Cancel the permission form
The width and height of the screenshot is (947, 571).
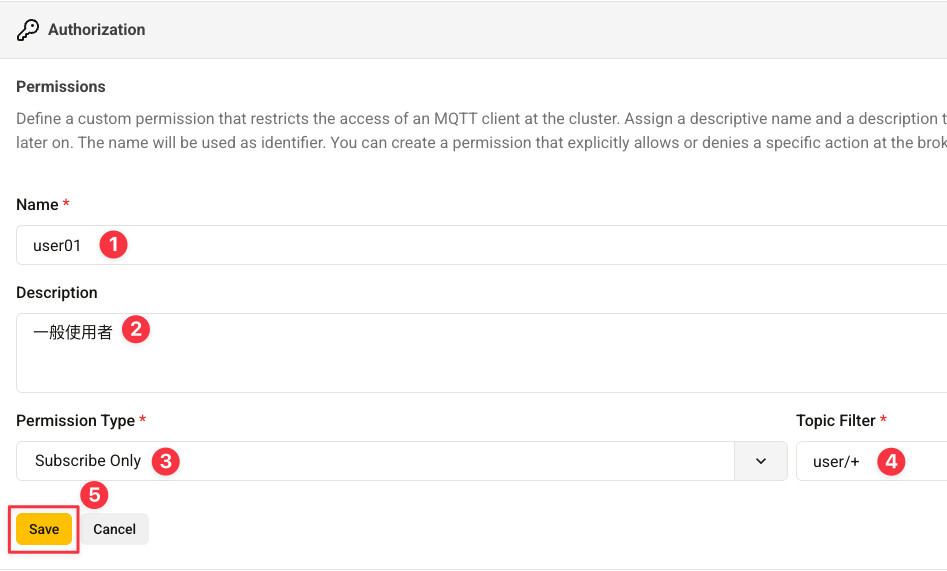pyautogui.click(x=114, y=529)
